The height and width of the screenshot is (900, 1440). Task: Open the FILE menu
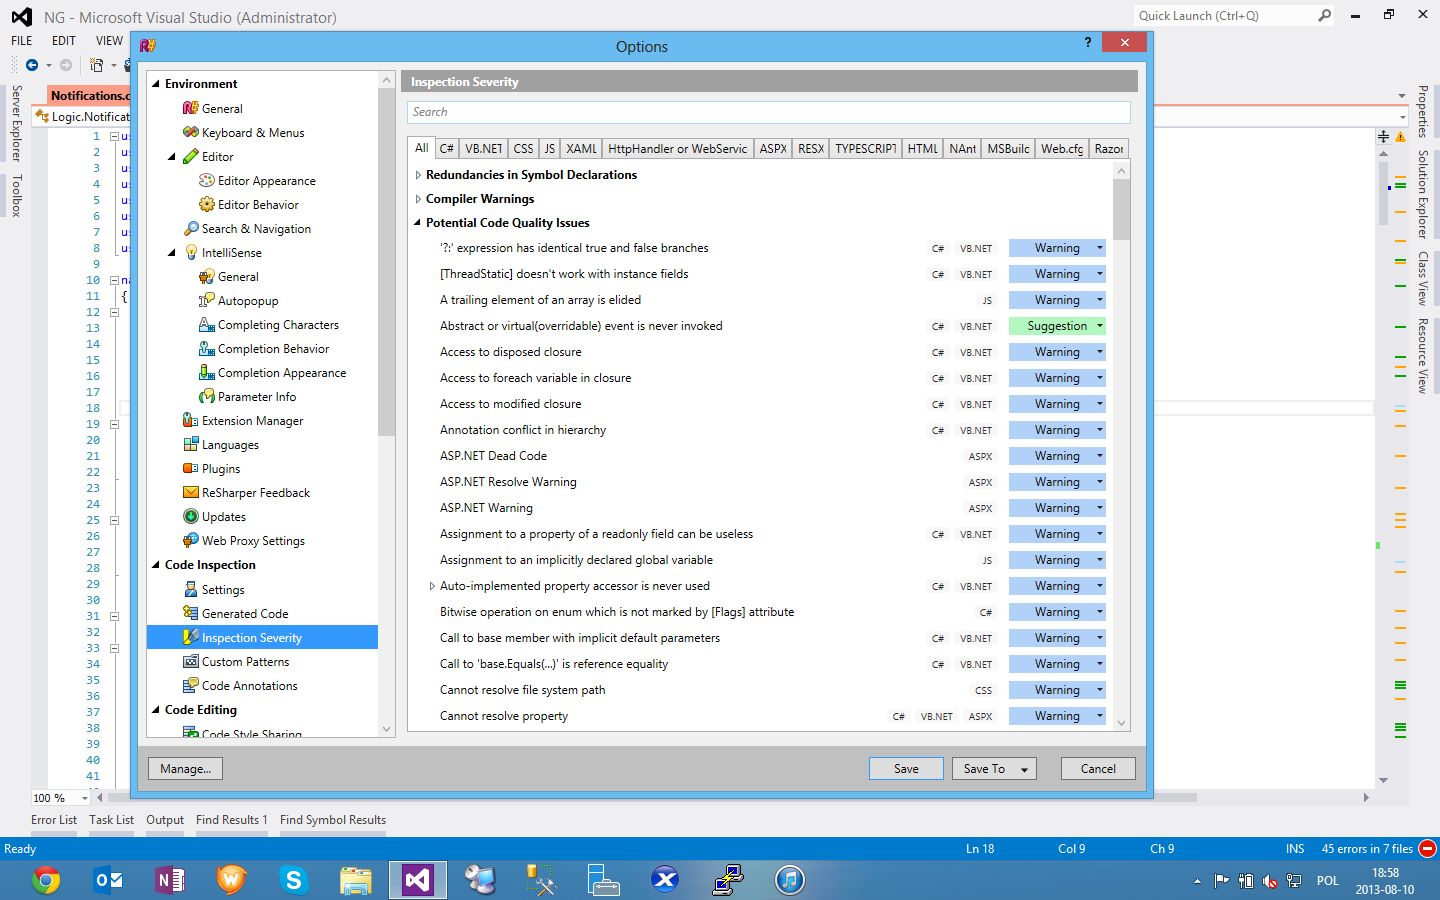click(22, 41)
